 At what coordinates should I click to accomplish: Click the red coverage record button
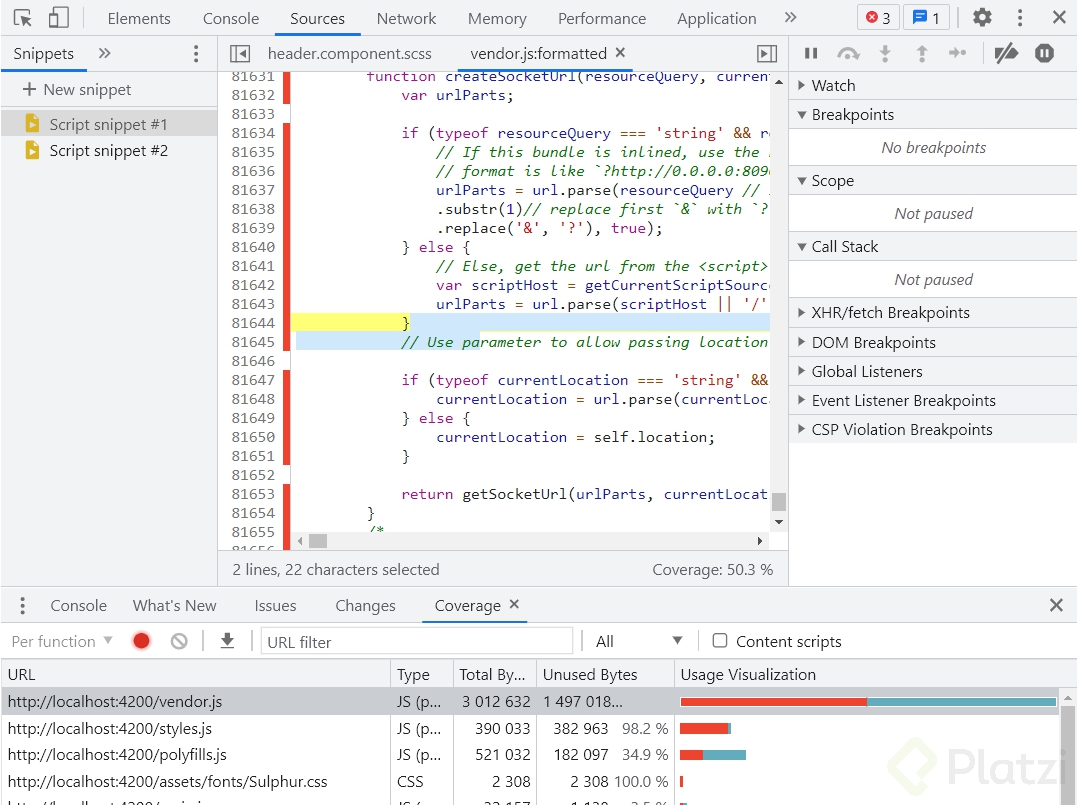(x=142, y=641)
